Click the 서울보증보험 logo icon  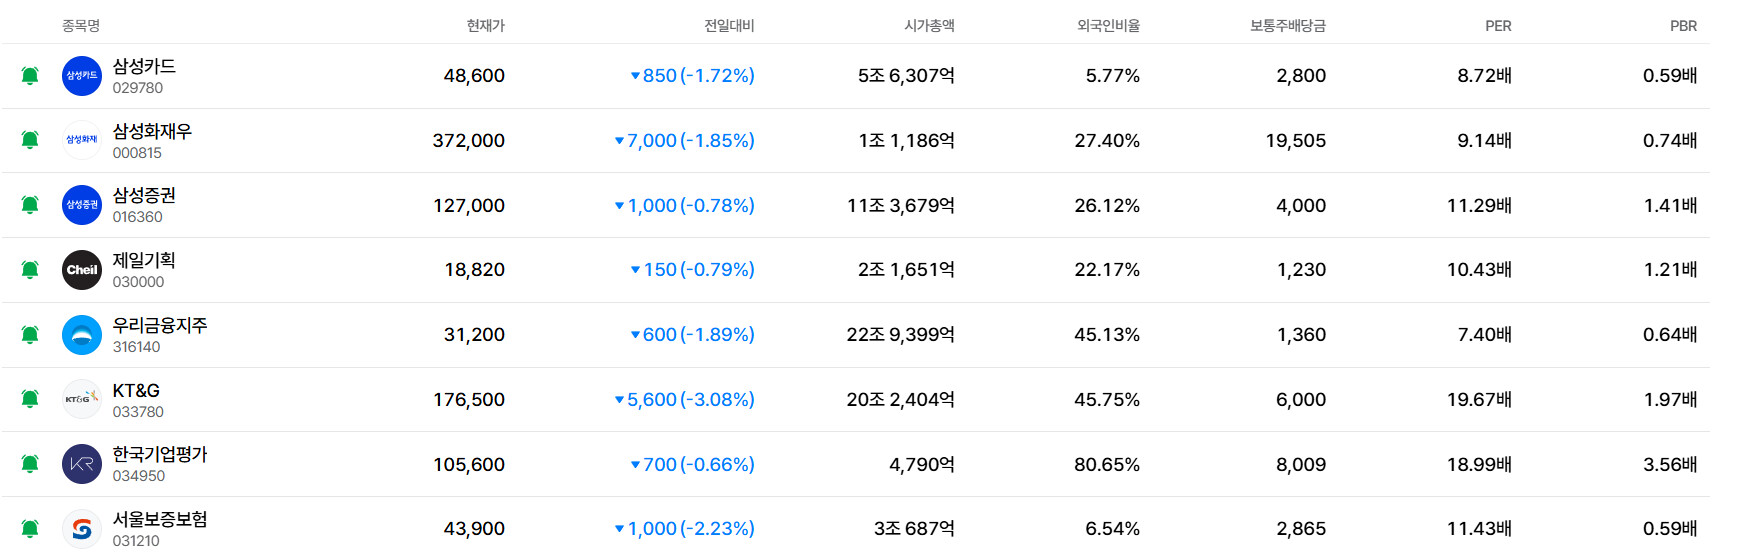coord(82,529)
